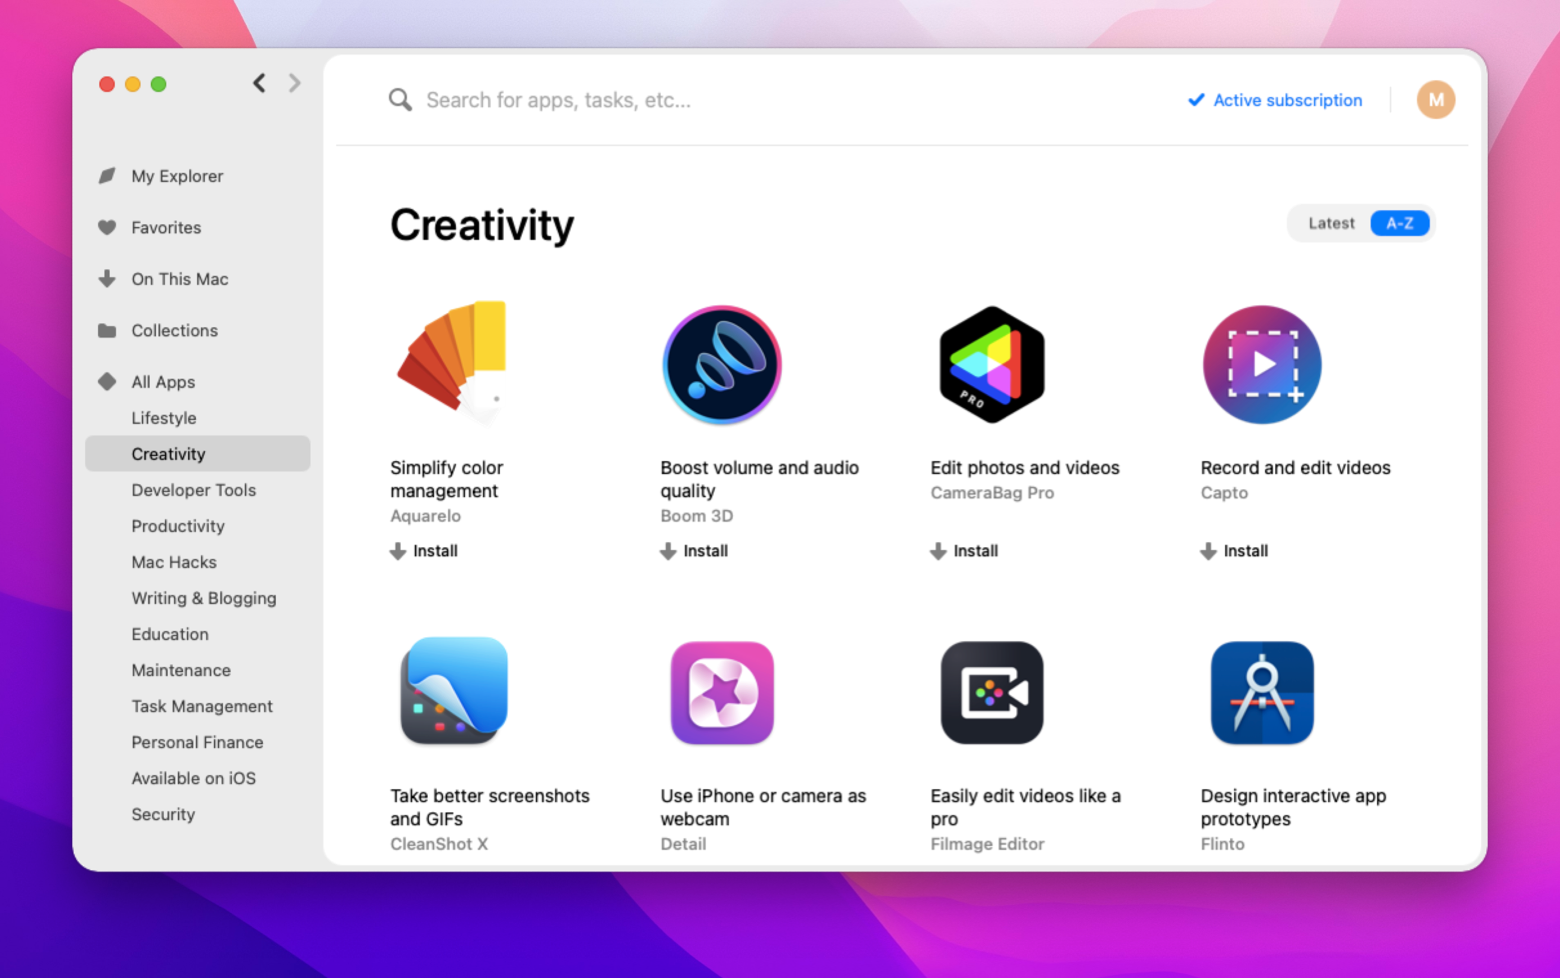Select the Education category
Viewport: 1560px width, 978px height.
[170, 634]
